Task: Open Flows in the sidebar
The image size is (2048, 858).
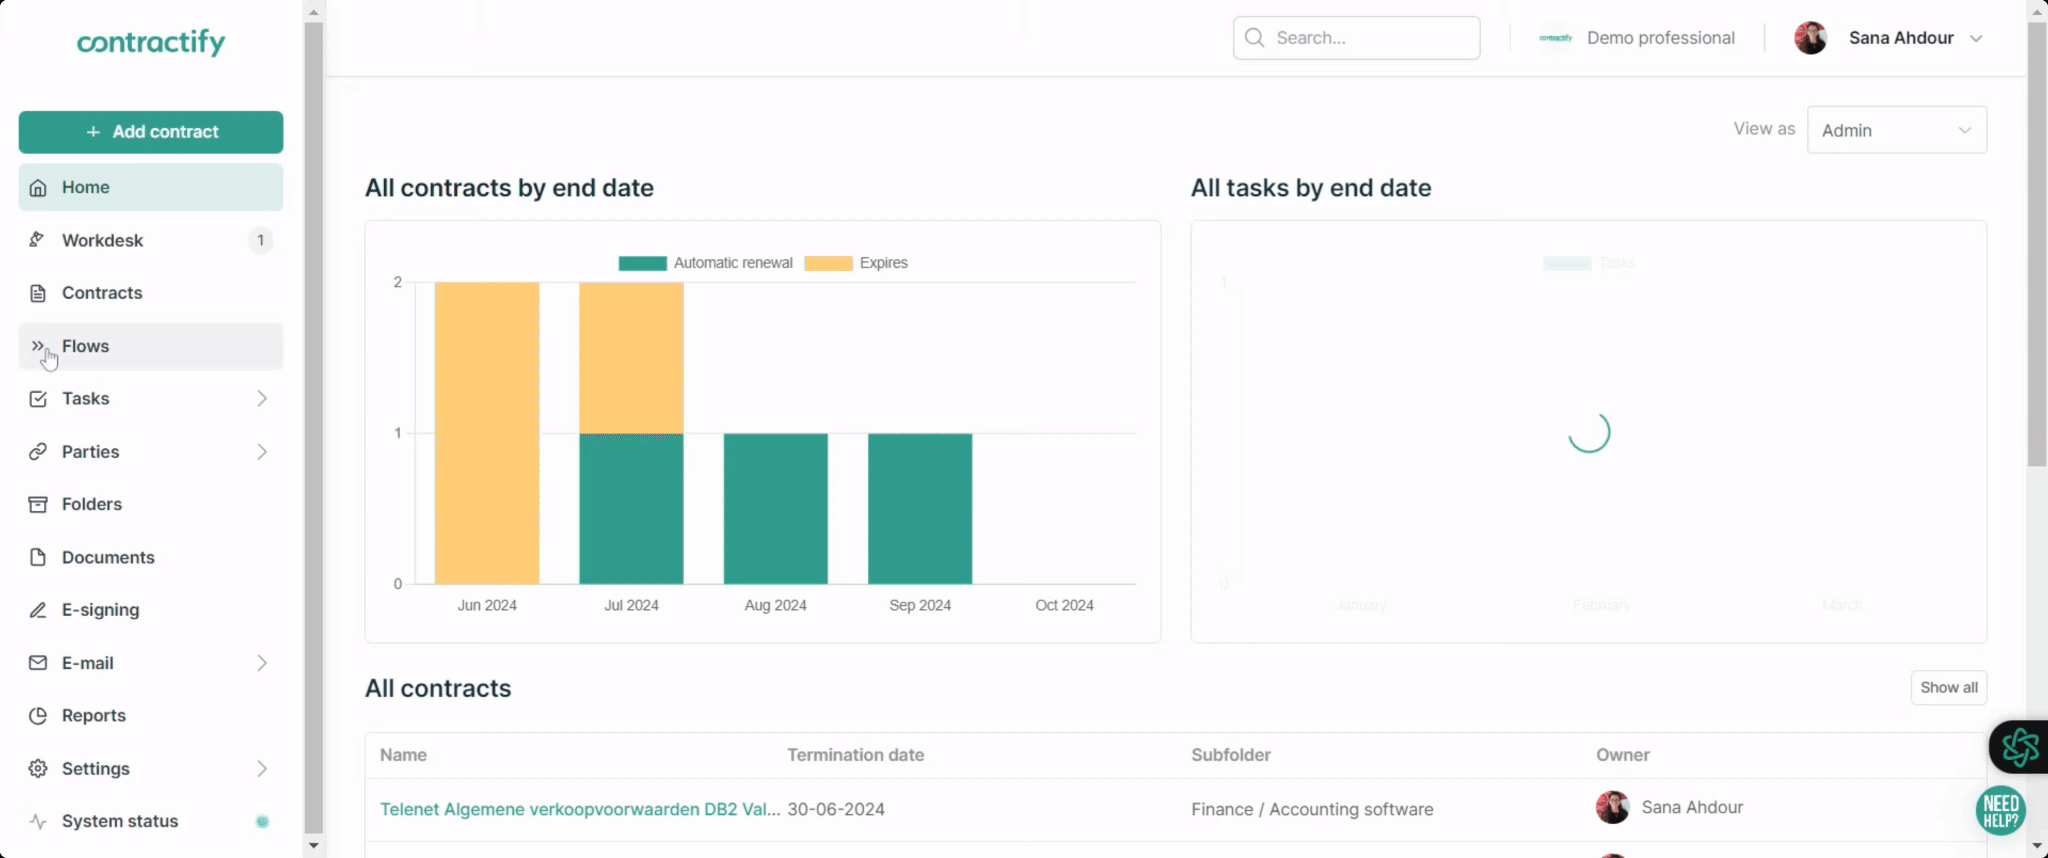Action: (86, 346)
